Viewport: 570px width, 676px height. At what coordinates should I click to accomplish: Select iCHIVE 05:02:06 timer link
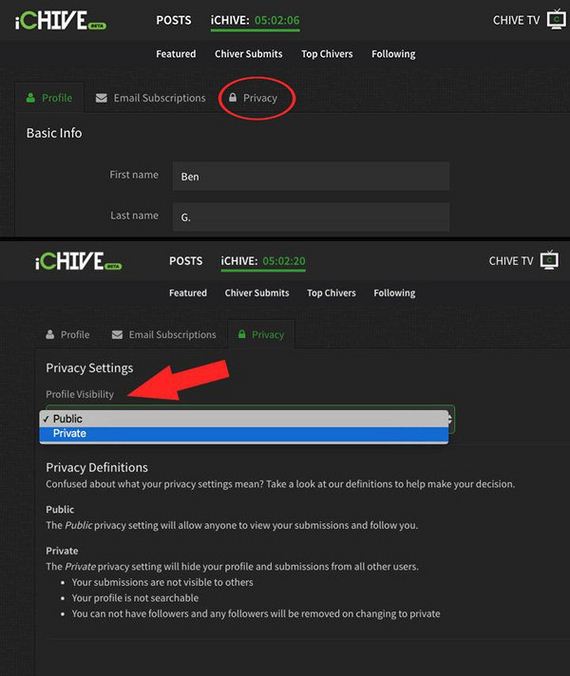(x=255, y=21)
